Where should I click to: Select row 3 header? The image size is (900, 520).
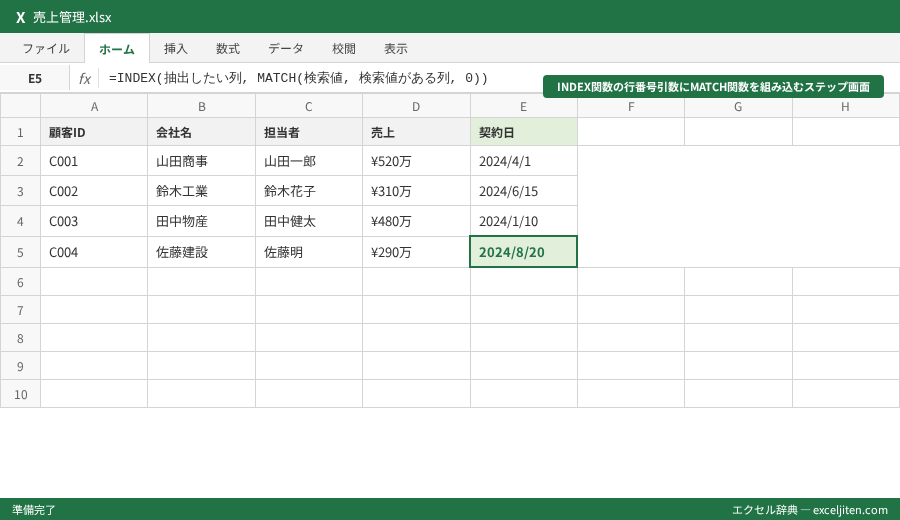20,191
